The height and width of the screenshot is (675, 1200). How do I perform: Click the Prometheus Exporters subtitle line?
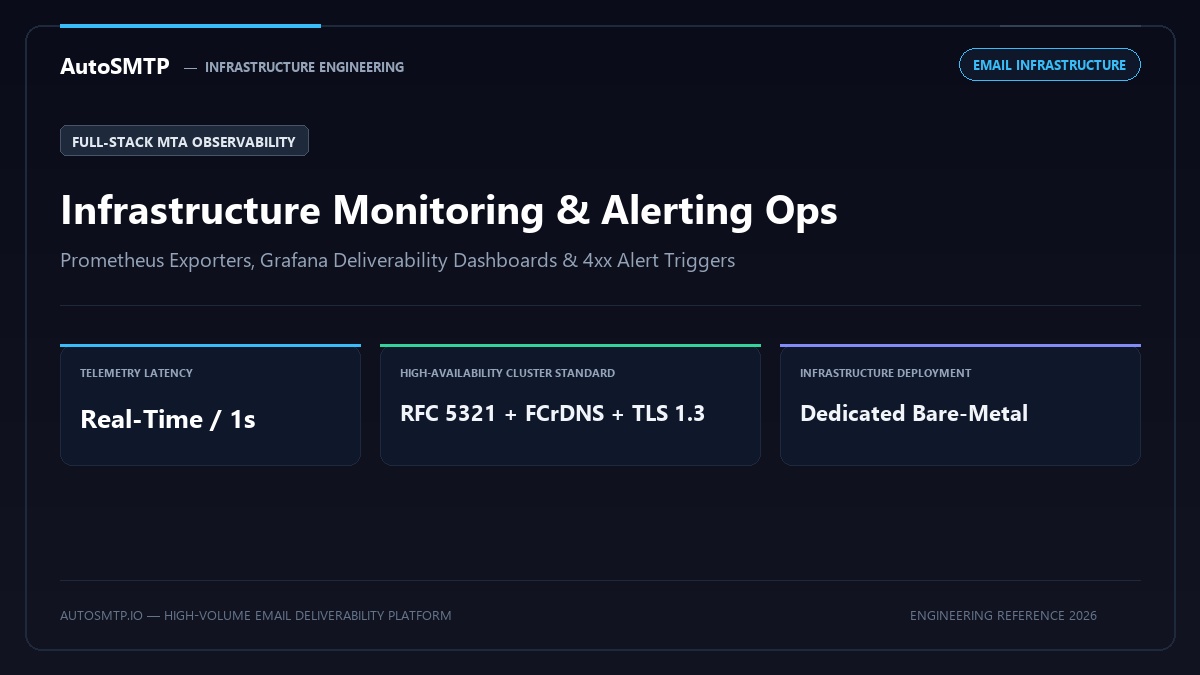[x=397, y=260]
